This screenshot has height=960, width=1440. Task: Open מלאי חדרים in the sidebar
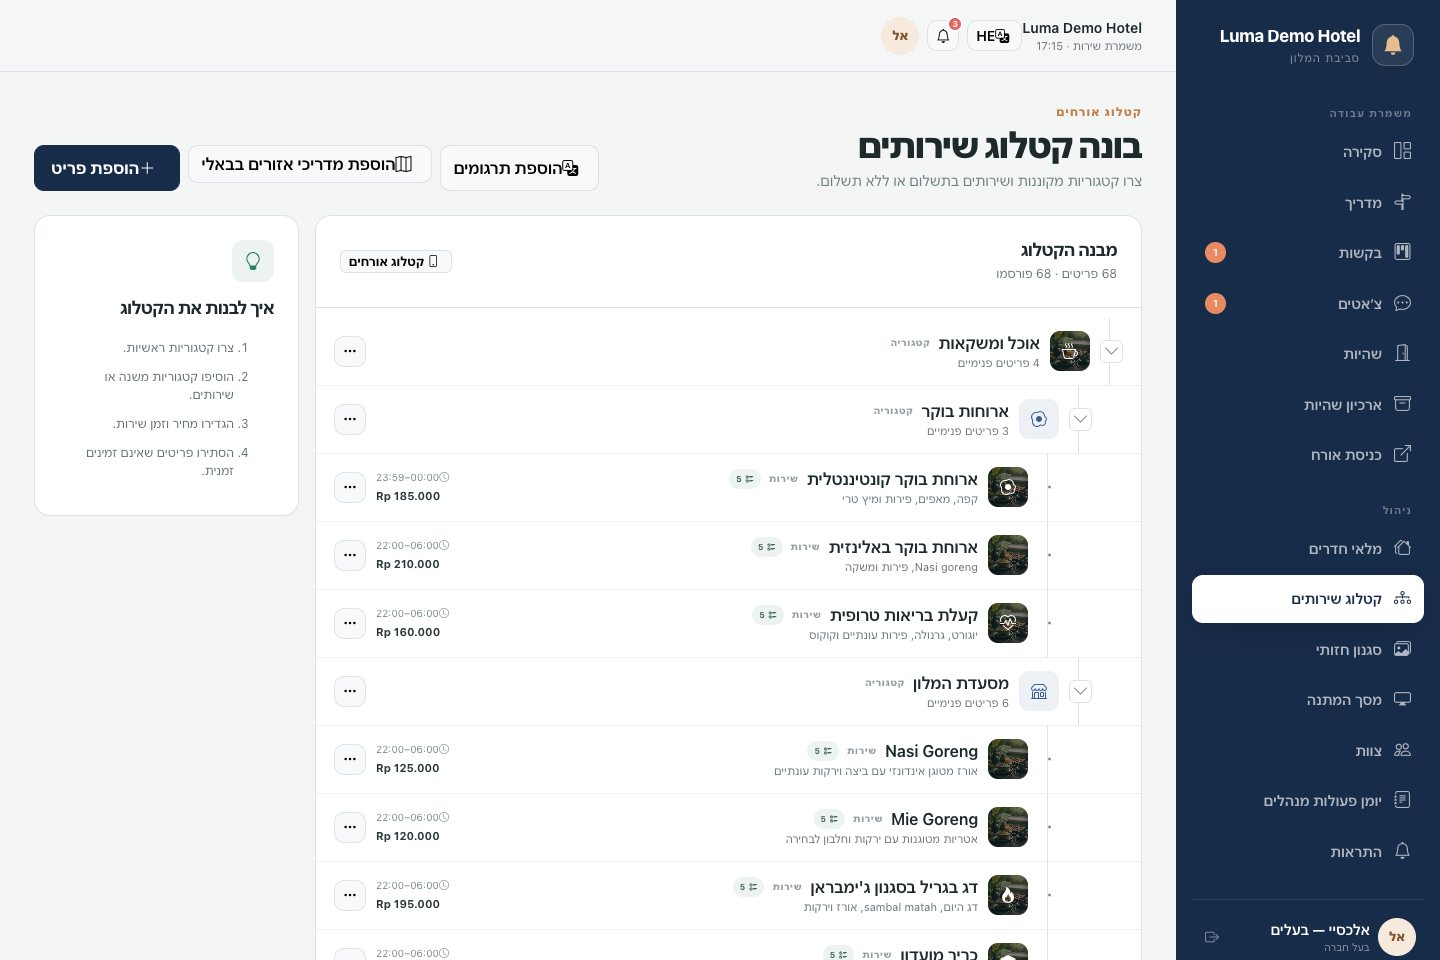point(1308,548)
